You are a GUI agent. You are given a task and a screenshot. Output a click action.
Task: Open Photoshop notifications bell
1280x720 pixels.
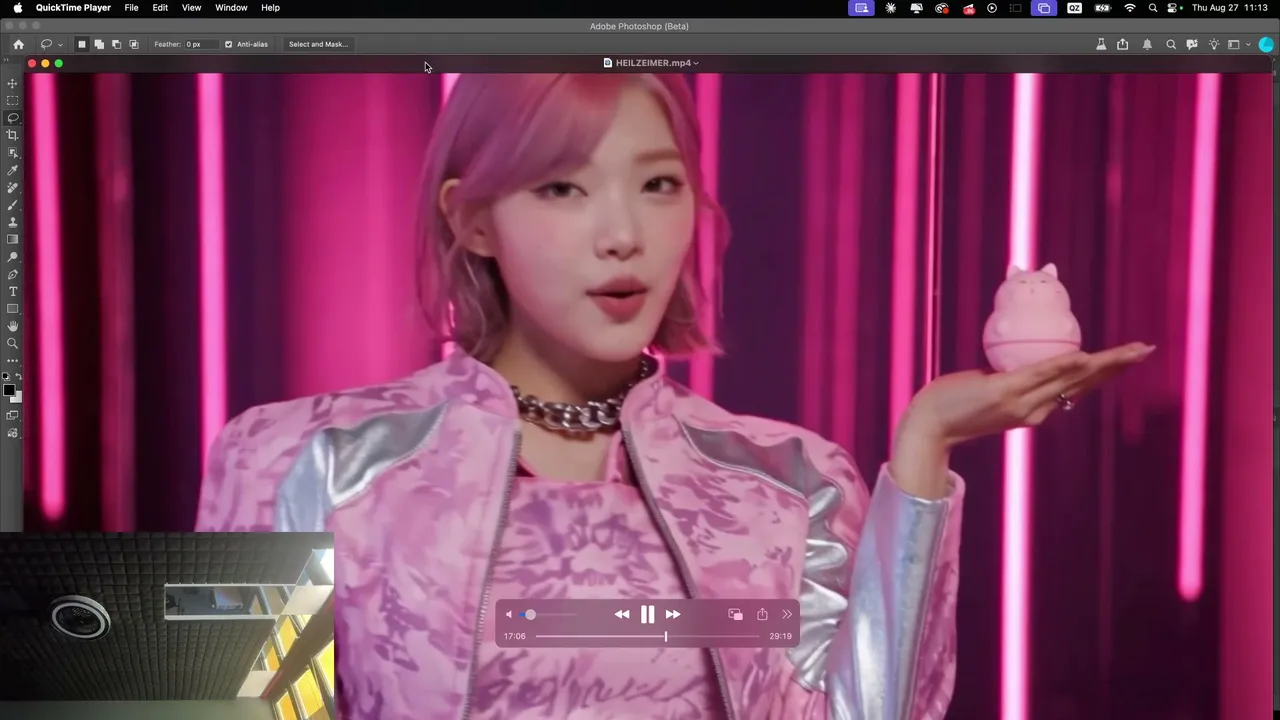point(1147,44)
